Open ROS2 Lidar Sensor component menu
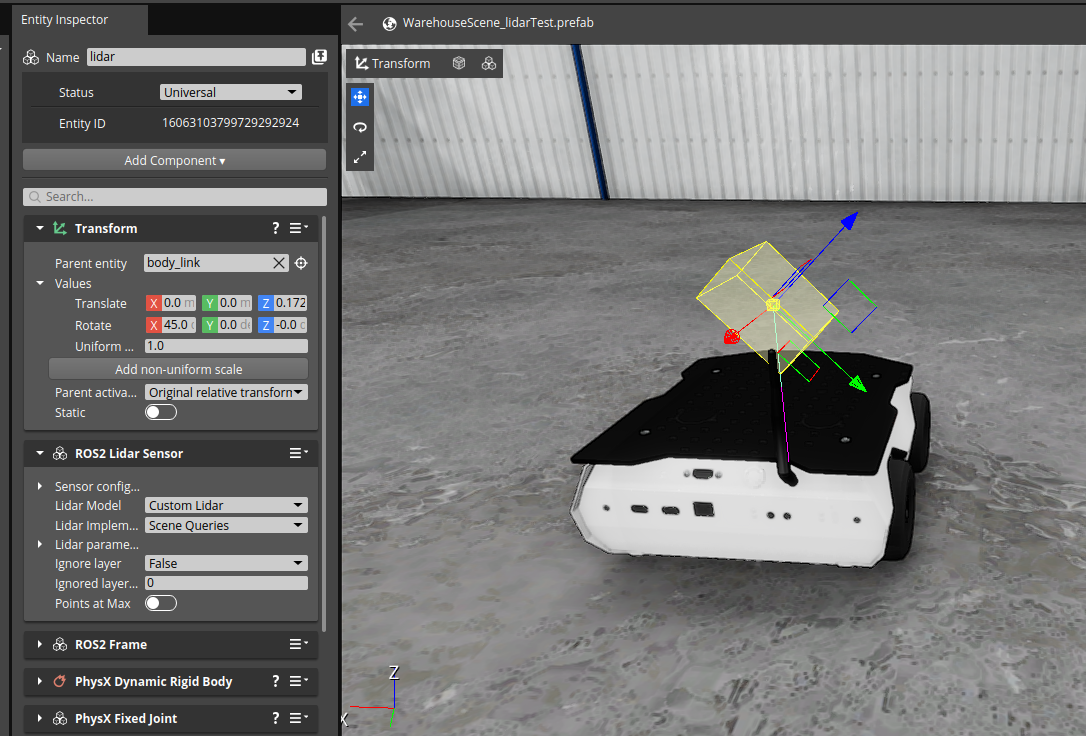 [299, 453]
